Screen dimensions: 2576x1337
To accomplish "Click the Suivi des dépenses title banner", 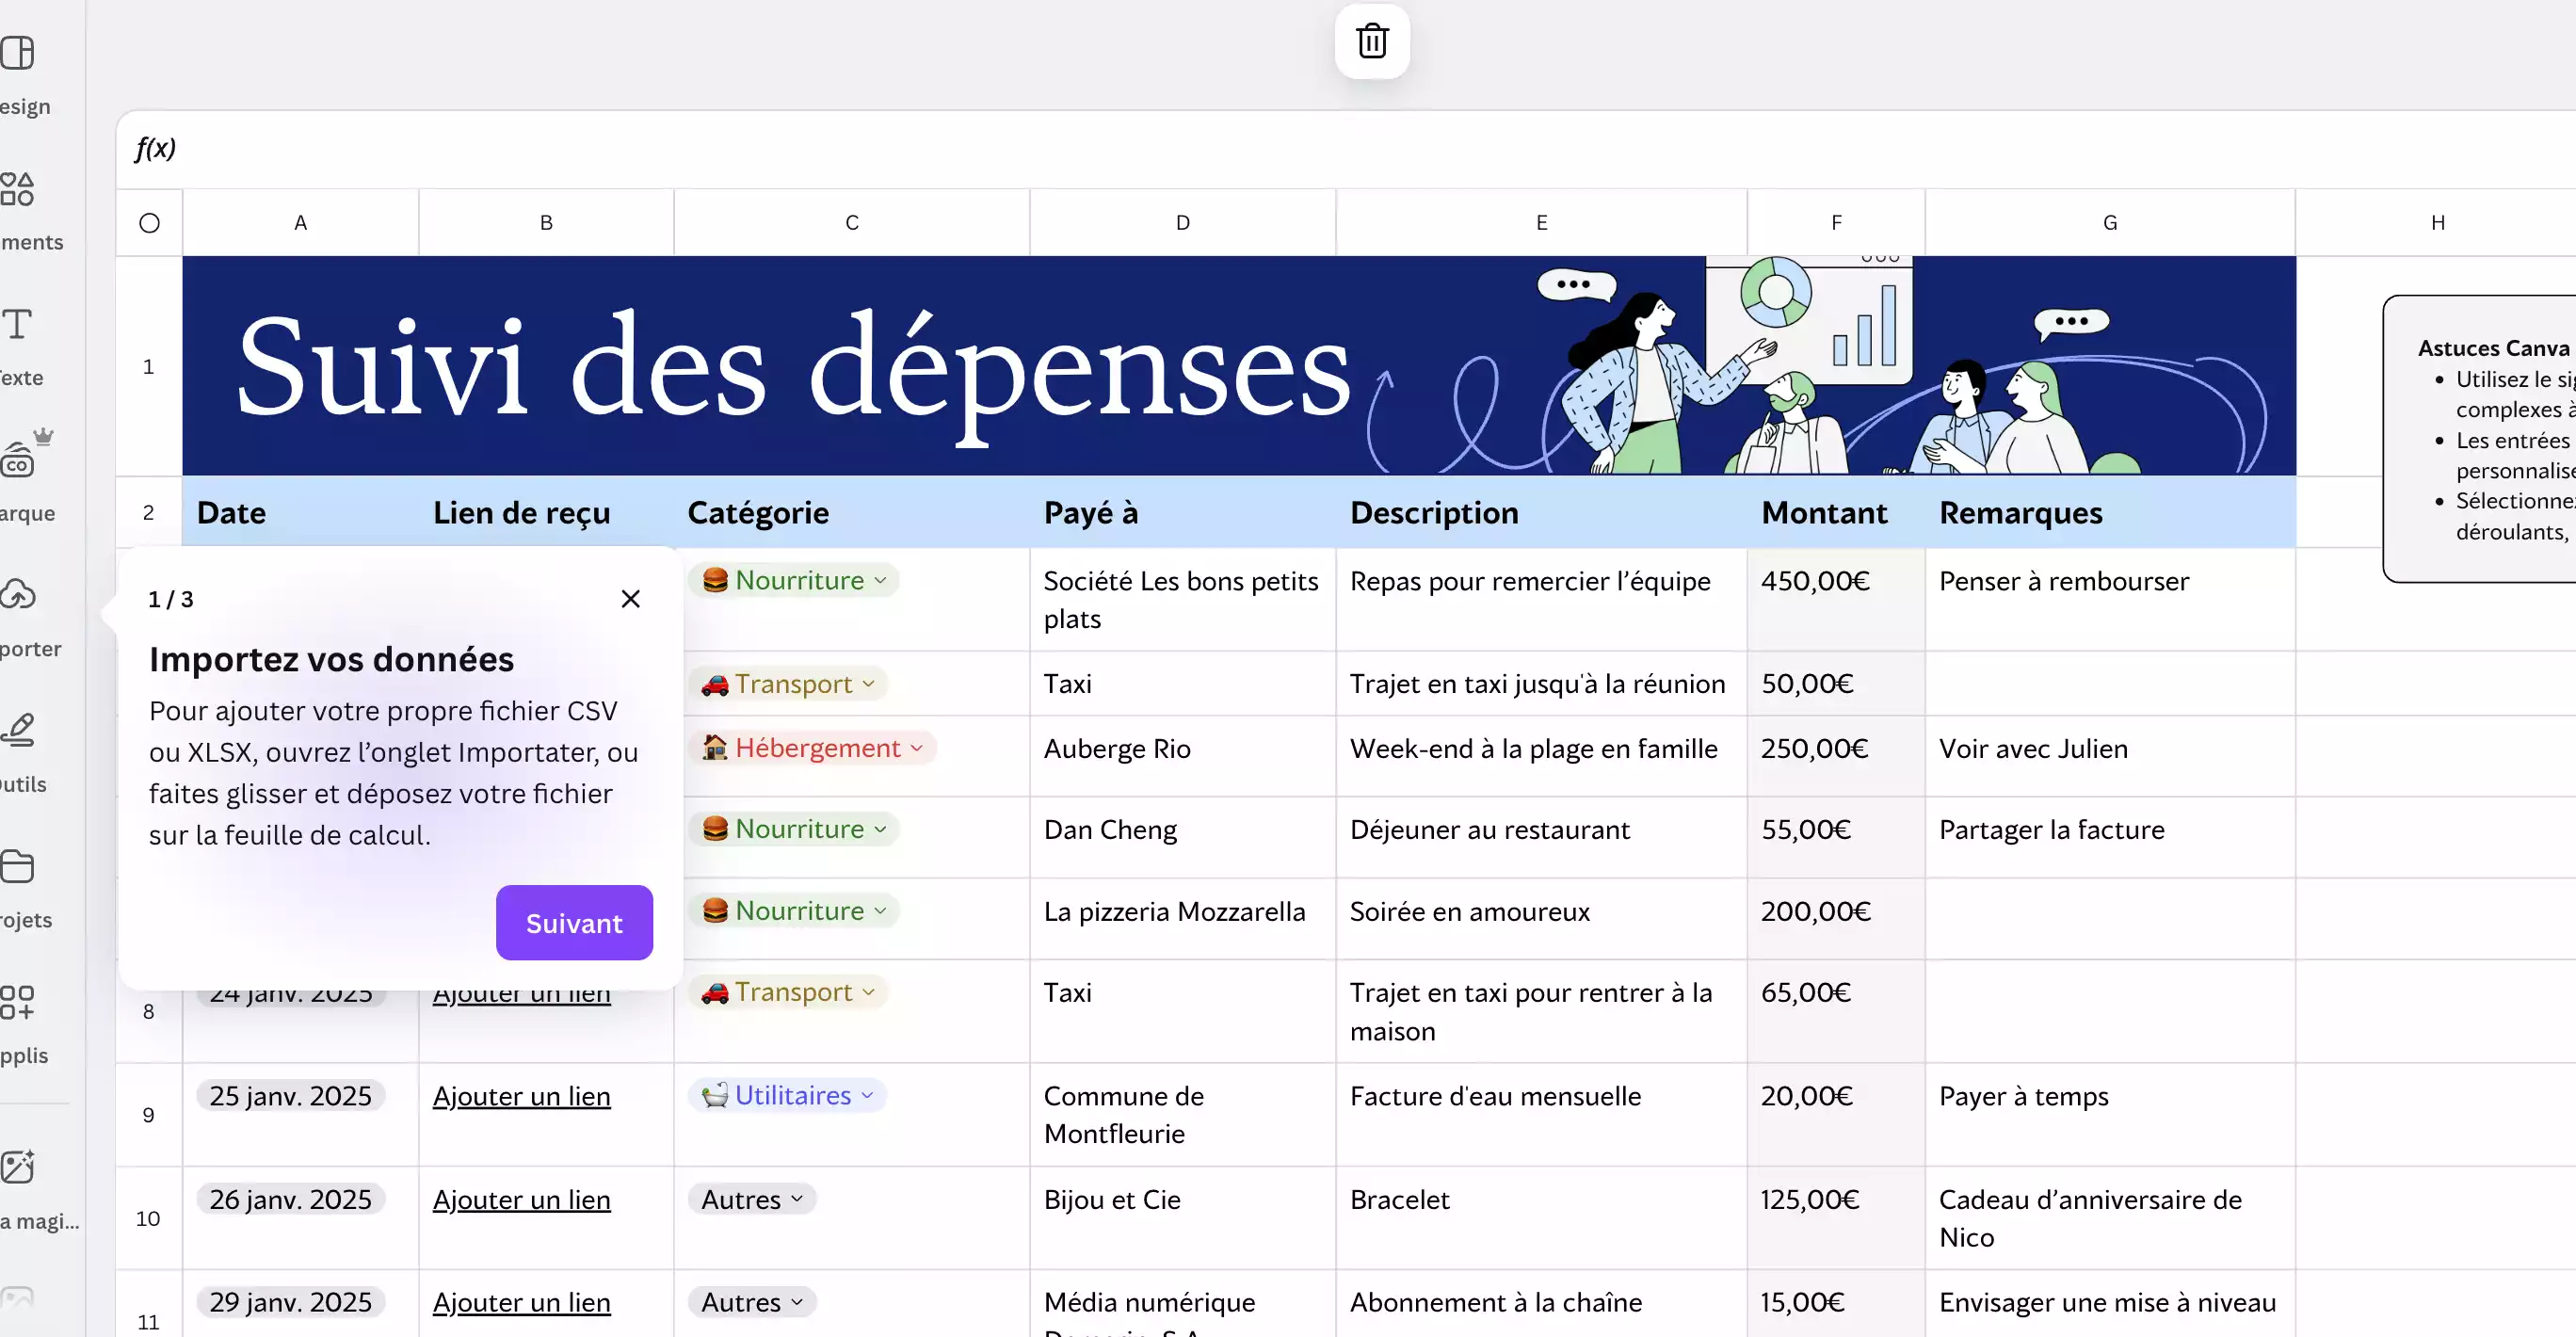I will tap(1239, 366).
